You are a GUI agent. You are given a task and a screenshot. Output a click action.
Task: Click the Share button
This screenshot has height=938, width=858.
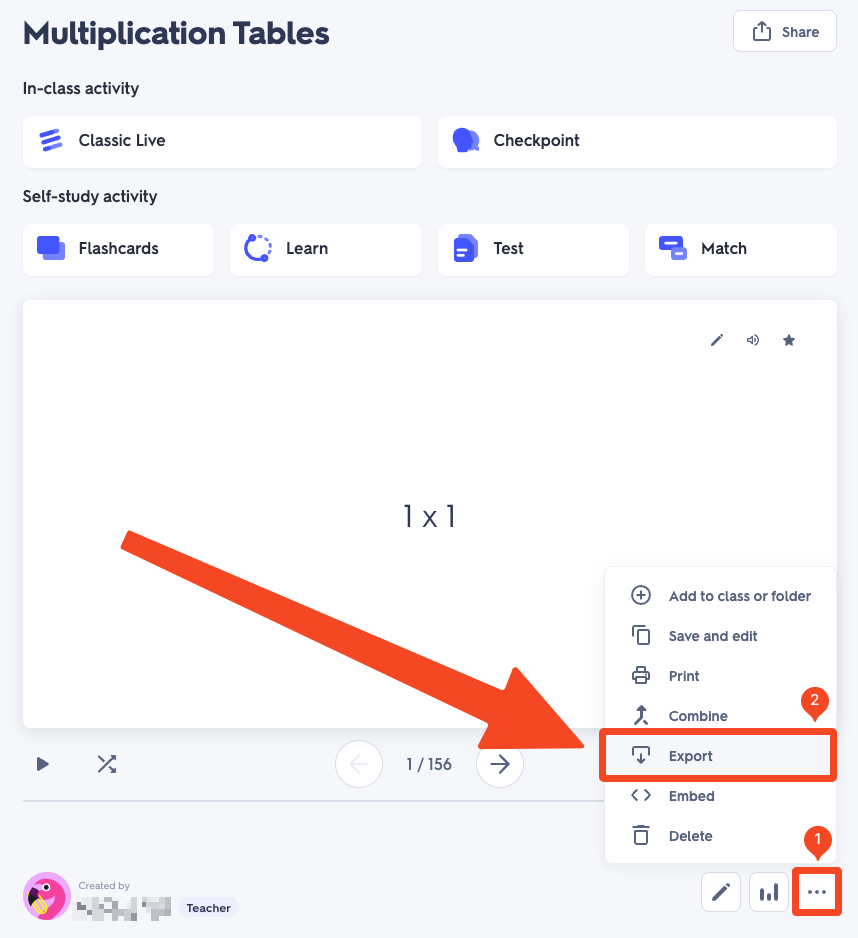pyautogui.click(x=784, y=31)
